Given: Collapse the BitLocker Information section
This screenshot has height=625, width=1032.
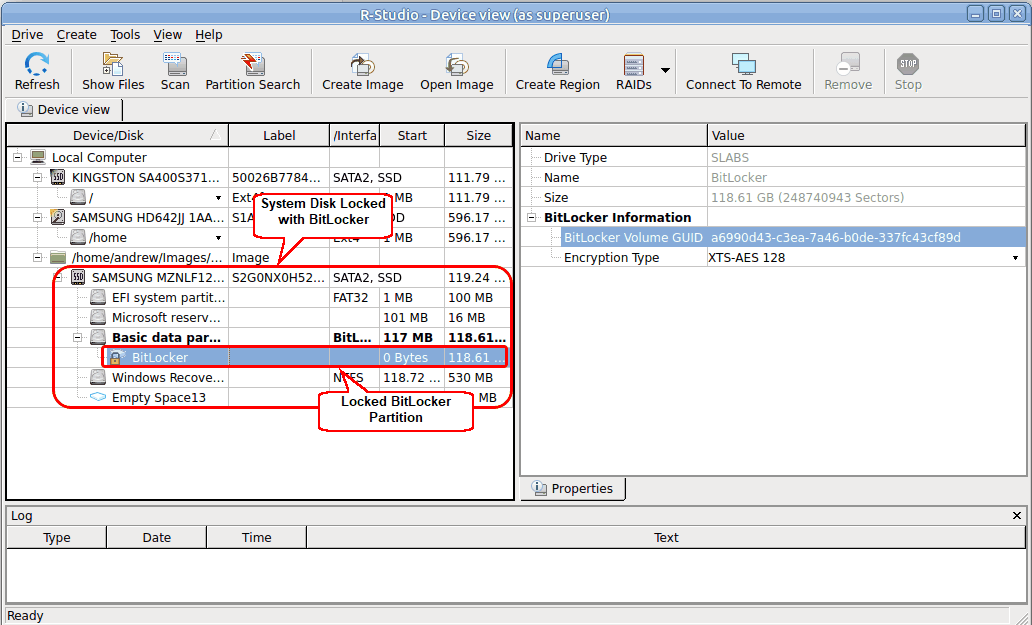Looking at the screenshot, I should (532, 218).
